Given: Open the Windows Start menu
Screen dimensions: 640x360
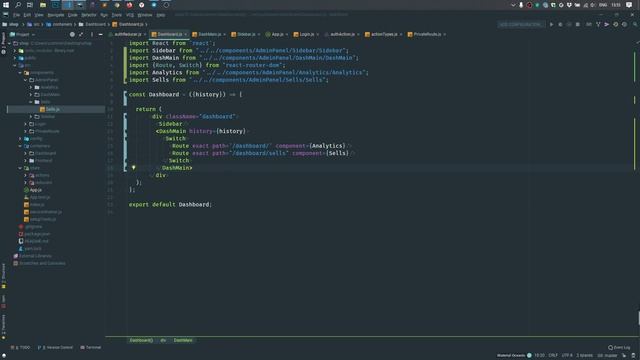Looking at the screenshot, I should (x=6, y=5).
